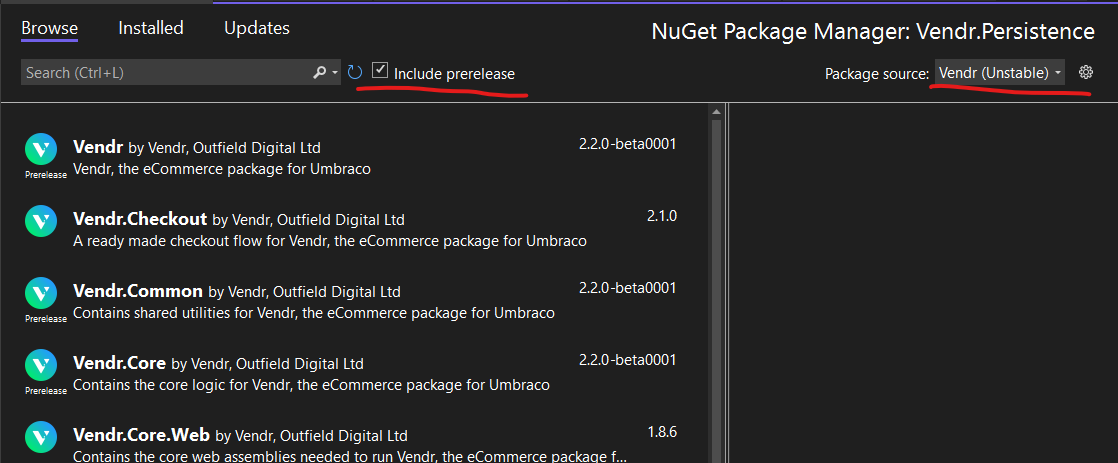Viewport: 1118px width, 463px height.
Task: Click Vendr version 2.2.0-beta0001
Action: tap(627, 144)
